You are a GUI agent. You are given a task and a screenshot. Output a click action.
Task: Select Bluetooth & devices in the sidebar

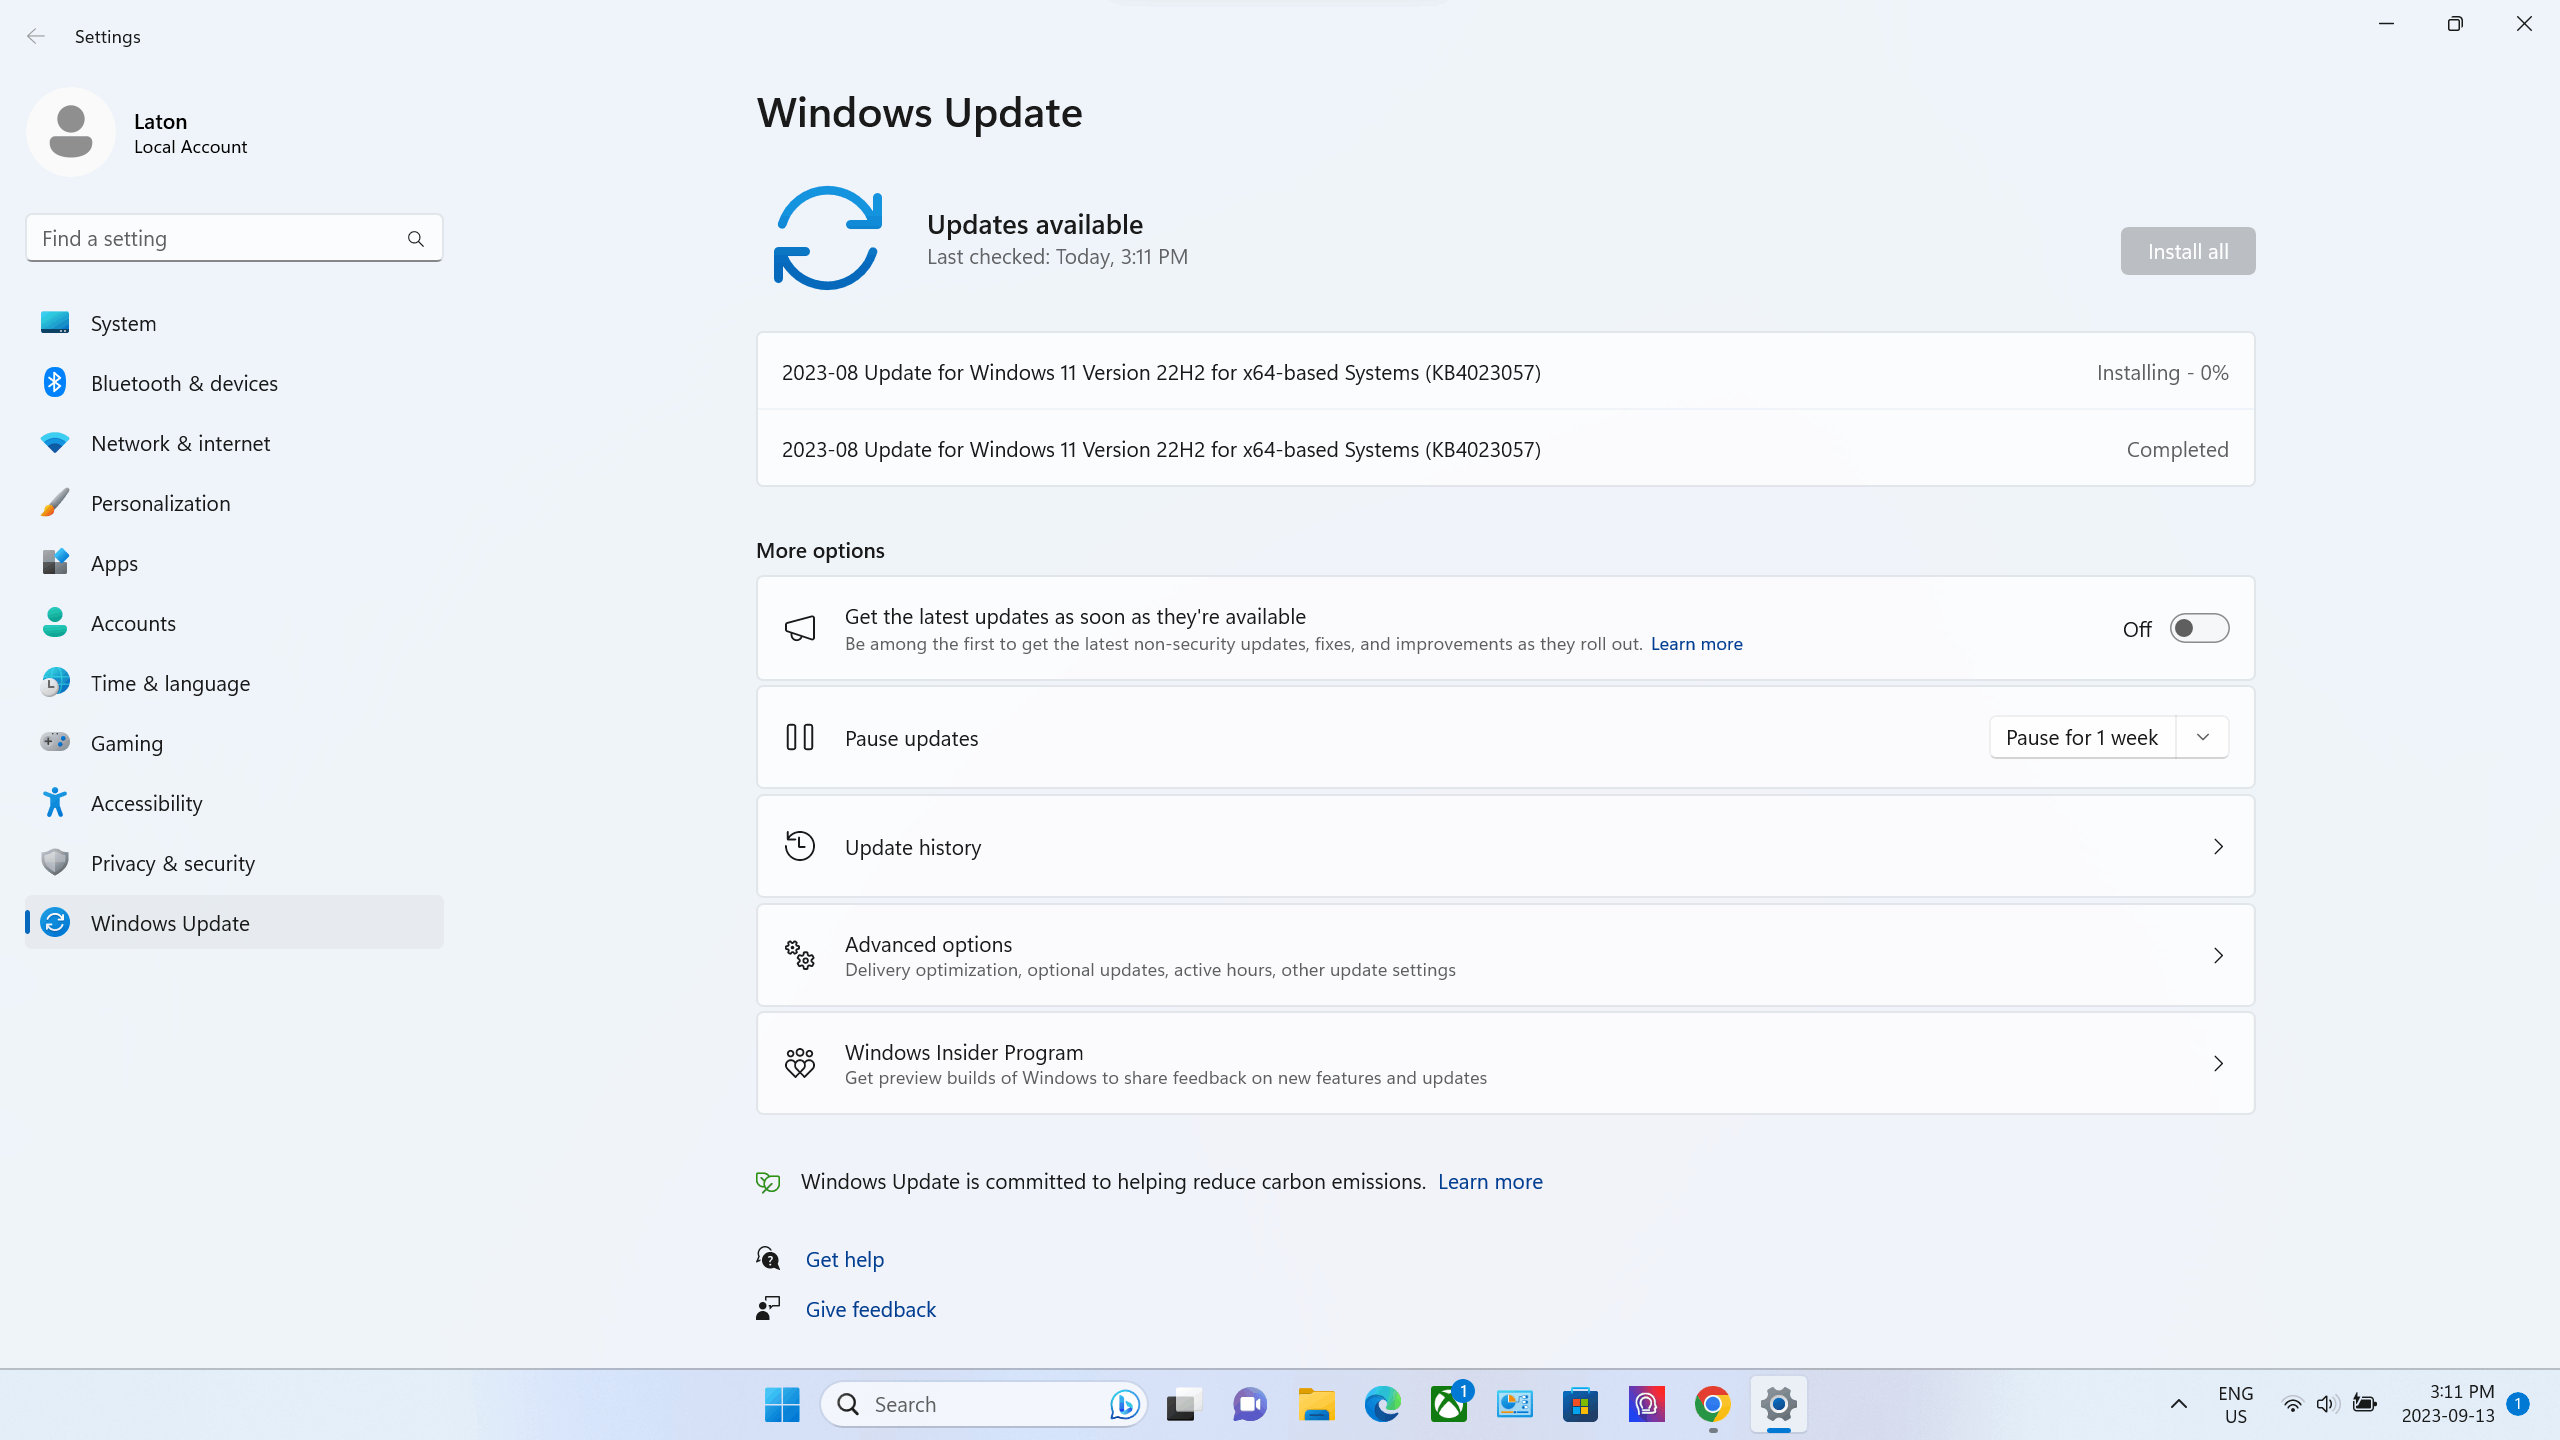point(184,383)
